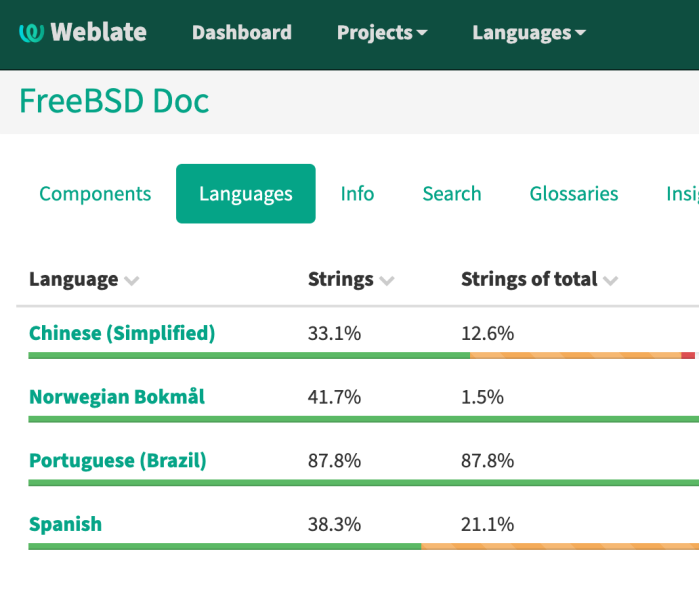Click the 41.7% Strings value
This screenshot has width=699, height=600.
[334, 397]
